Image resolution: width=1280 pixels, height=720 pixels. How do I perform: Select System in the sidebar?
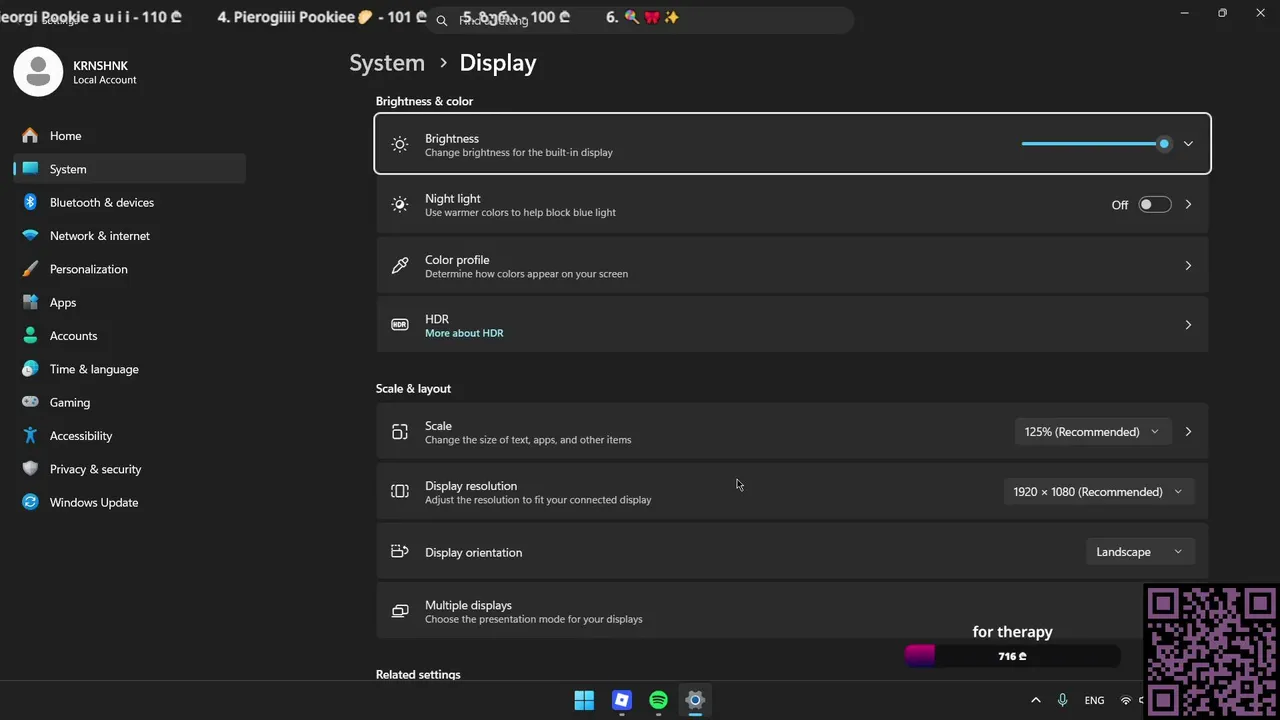point(130,169)
